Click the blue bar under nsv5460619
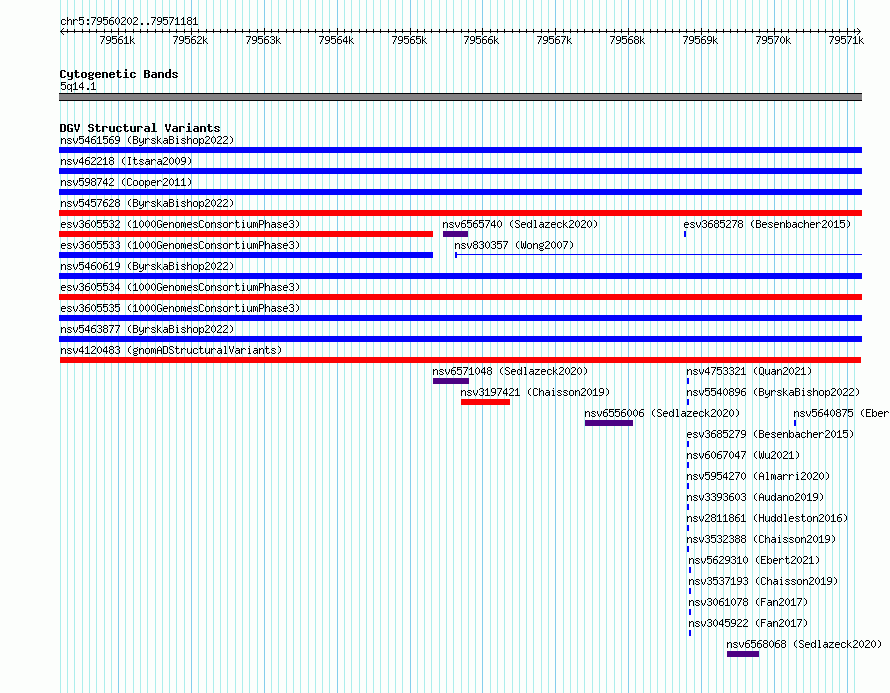The image size is (890, 693). pyautogui.click(x=460, y=276)
